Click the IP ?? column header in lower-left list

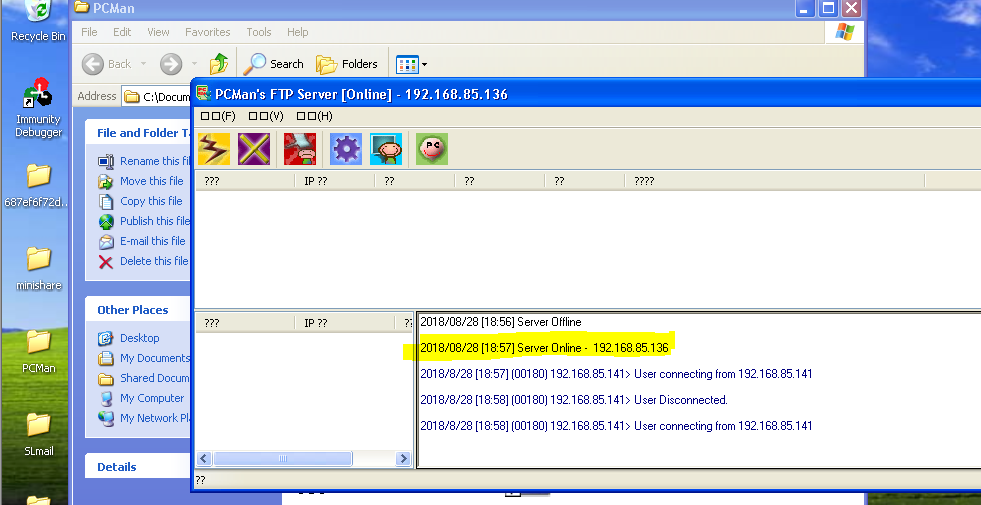(345, 323)
